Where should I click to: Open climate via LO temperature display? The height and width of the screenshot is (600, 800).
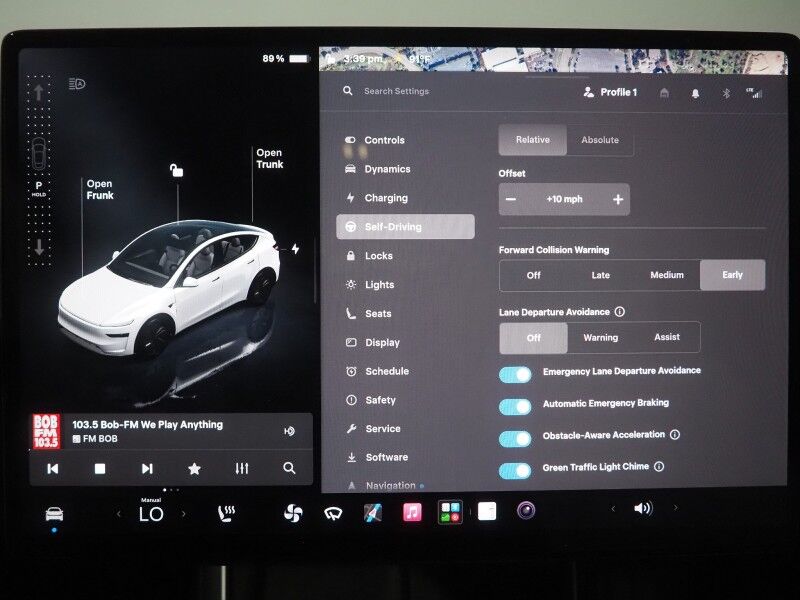pos(151,514)
